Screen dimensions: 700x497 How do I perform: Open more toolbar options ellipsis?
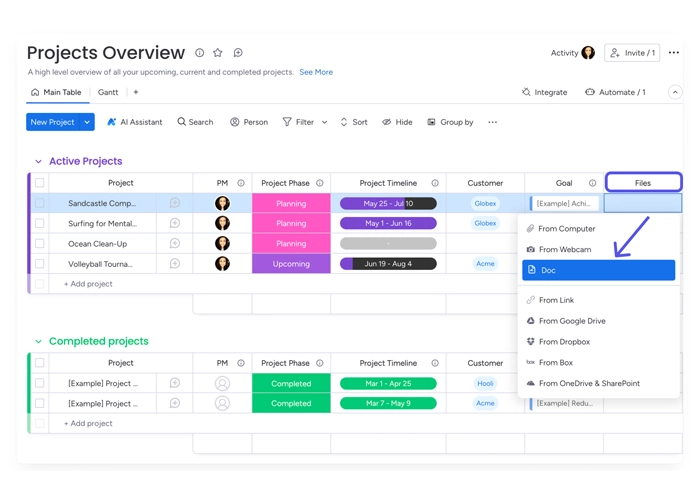492,122
